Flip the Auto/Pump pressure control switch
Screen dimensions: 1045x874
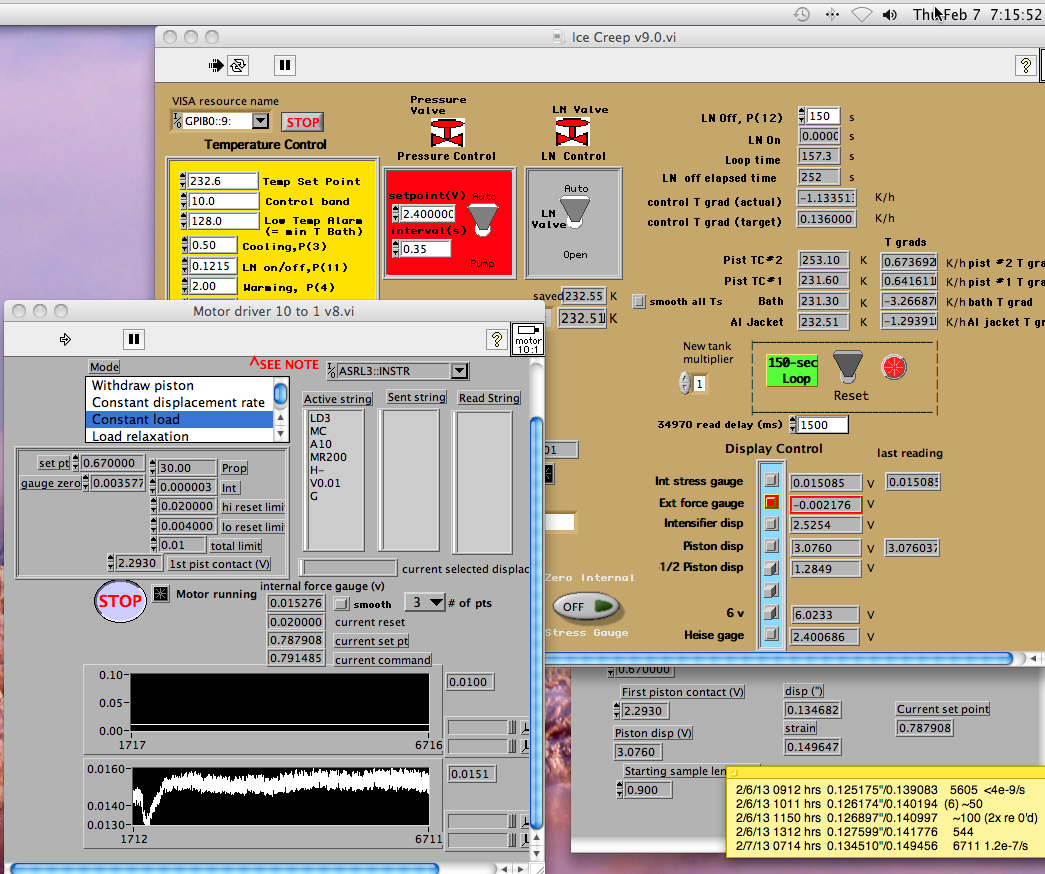coord(481,220)
